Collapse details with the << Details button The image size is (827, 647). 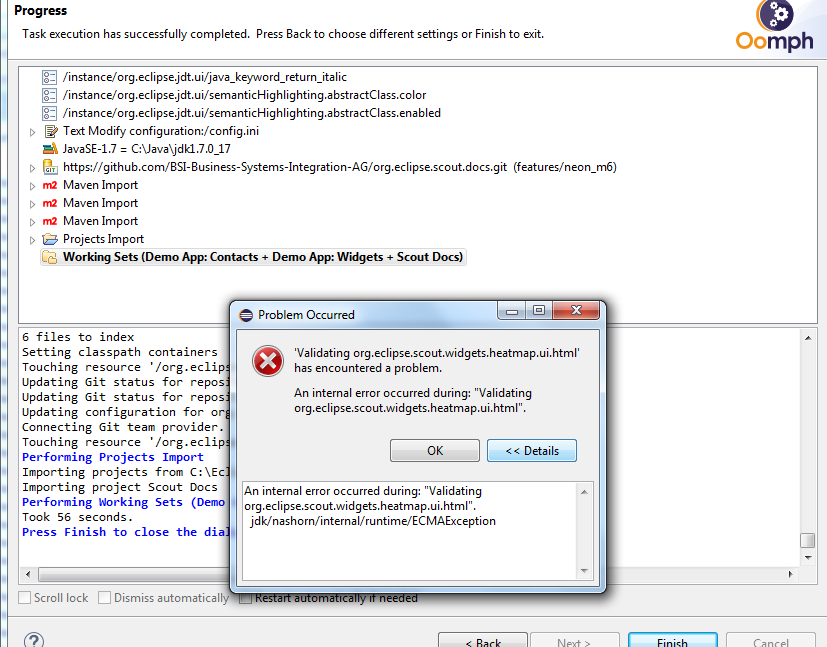(x=532, y=451)
